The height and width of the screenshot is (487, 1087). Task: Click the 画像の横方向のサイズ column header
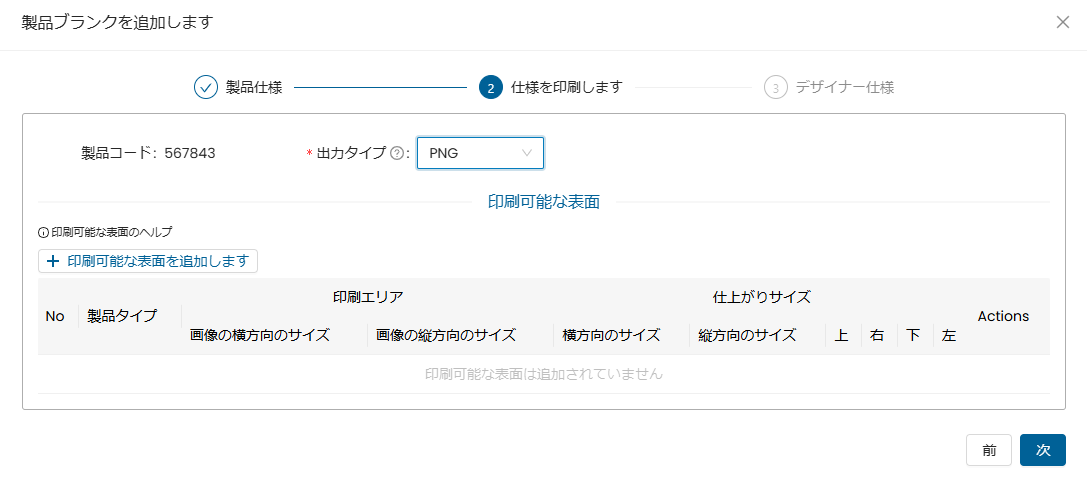(260, 335)
